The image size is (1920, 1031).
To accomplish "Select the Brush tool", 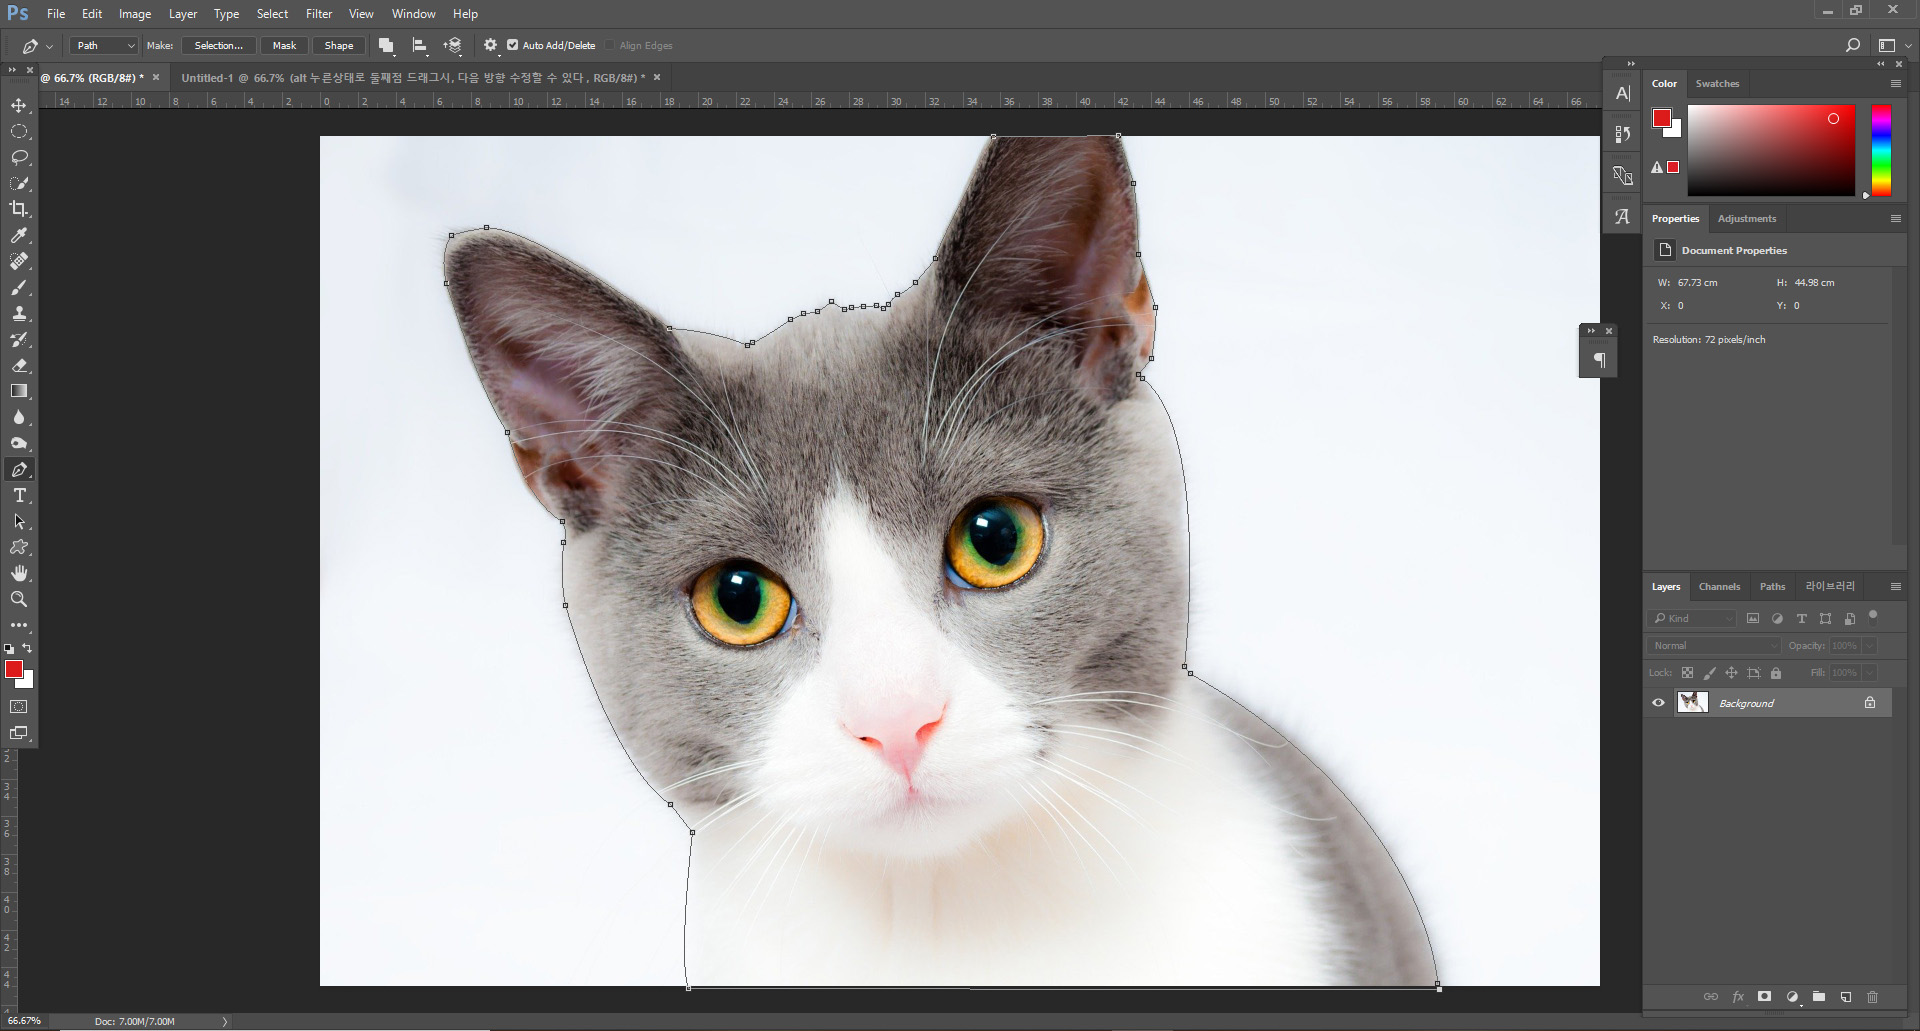I will click(x=19, y=287).
